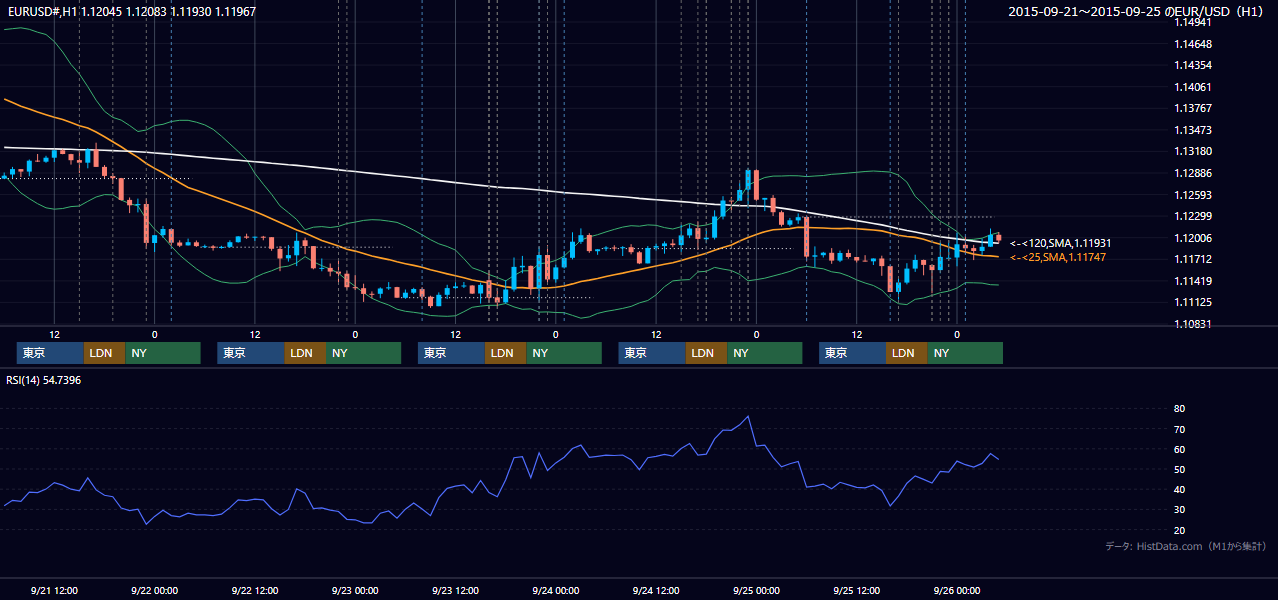Click RSI scale label 80
The image size is (1278, 600).
pyautogui.click(x=1180, y=409)
